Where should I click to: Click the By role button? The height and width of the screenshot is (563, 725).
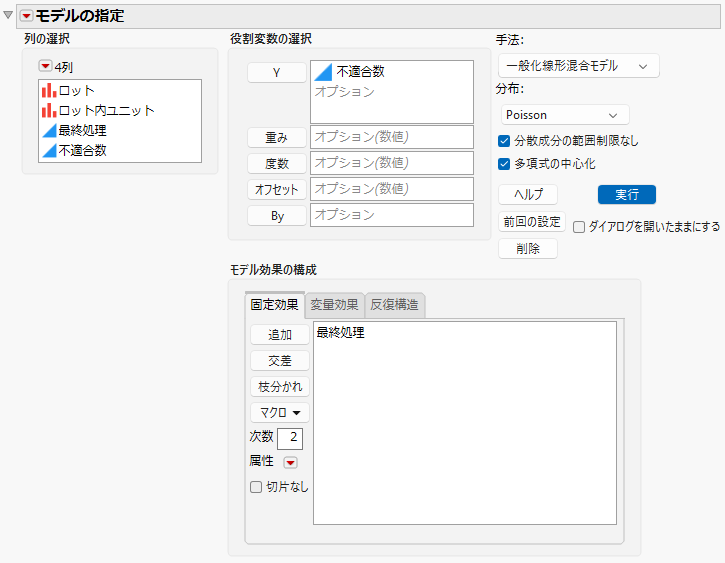tap(276, 216)
